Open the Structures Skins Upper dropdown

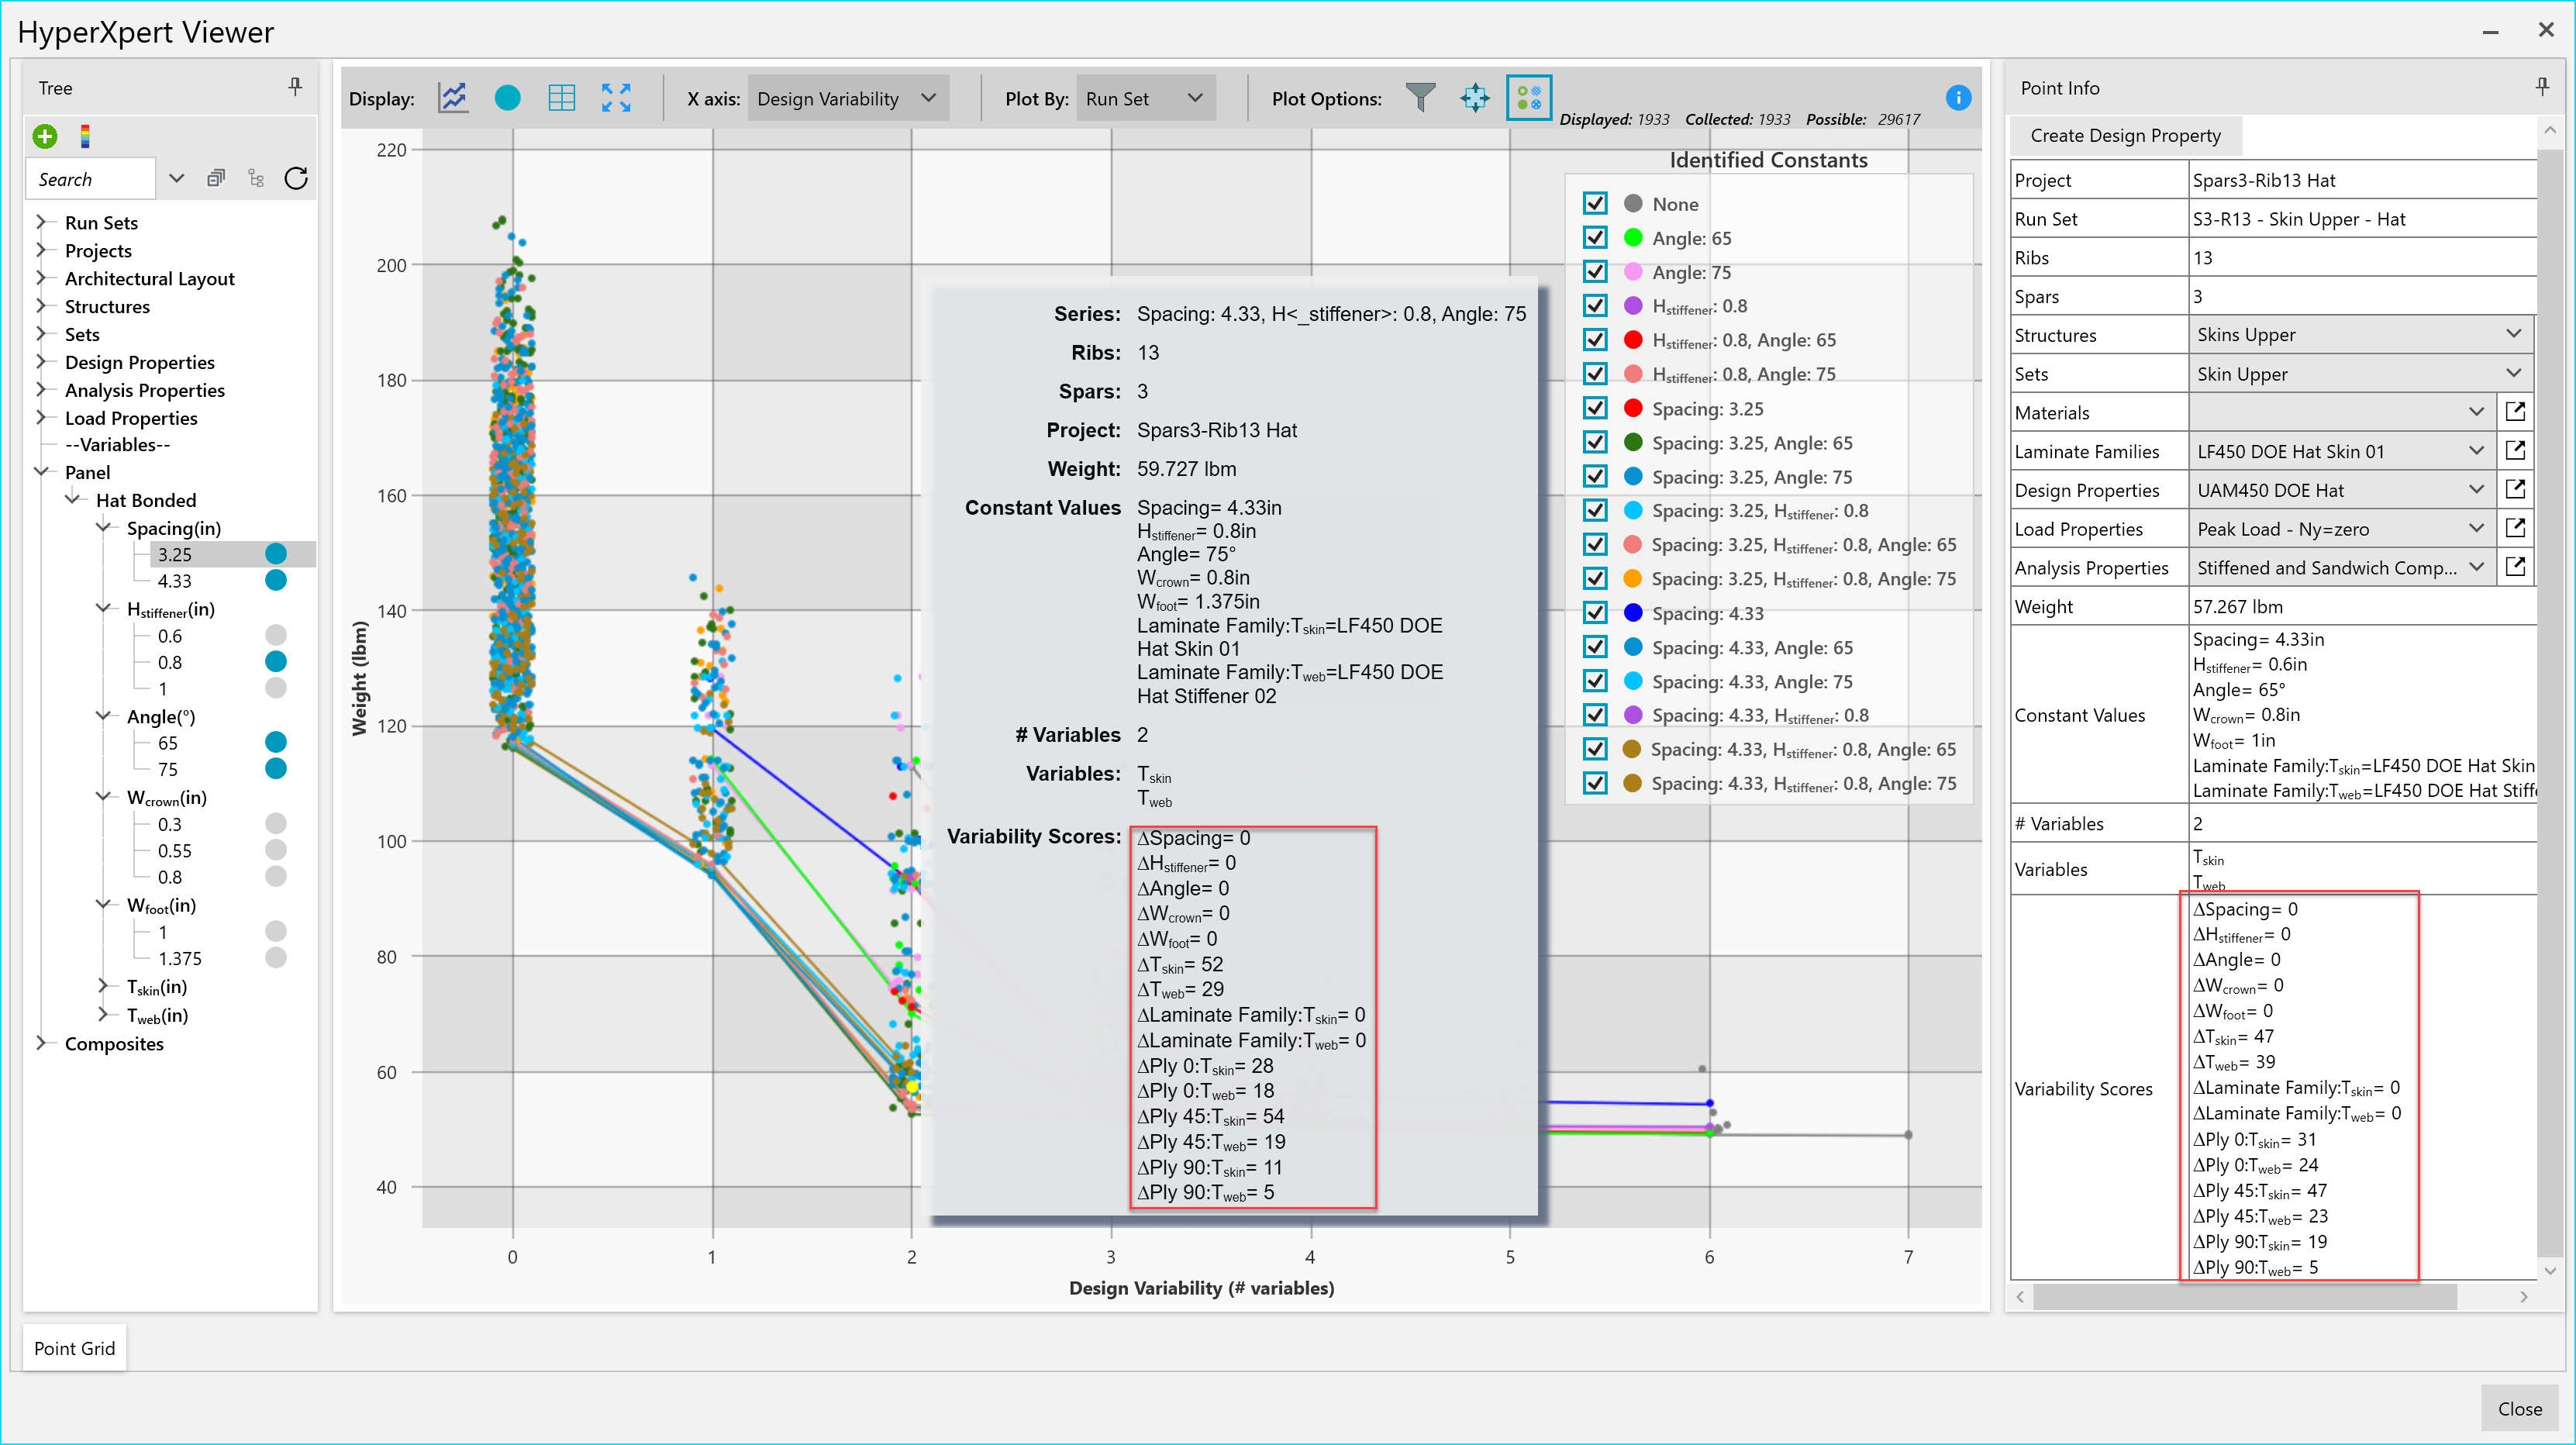[2360, 334]
